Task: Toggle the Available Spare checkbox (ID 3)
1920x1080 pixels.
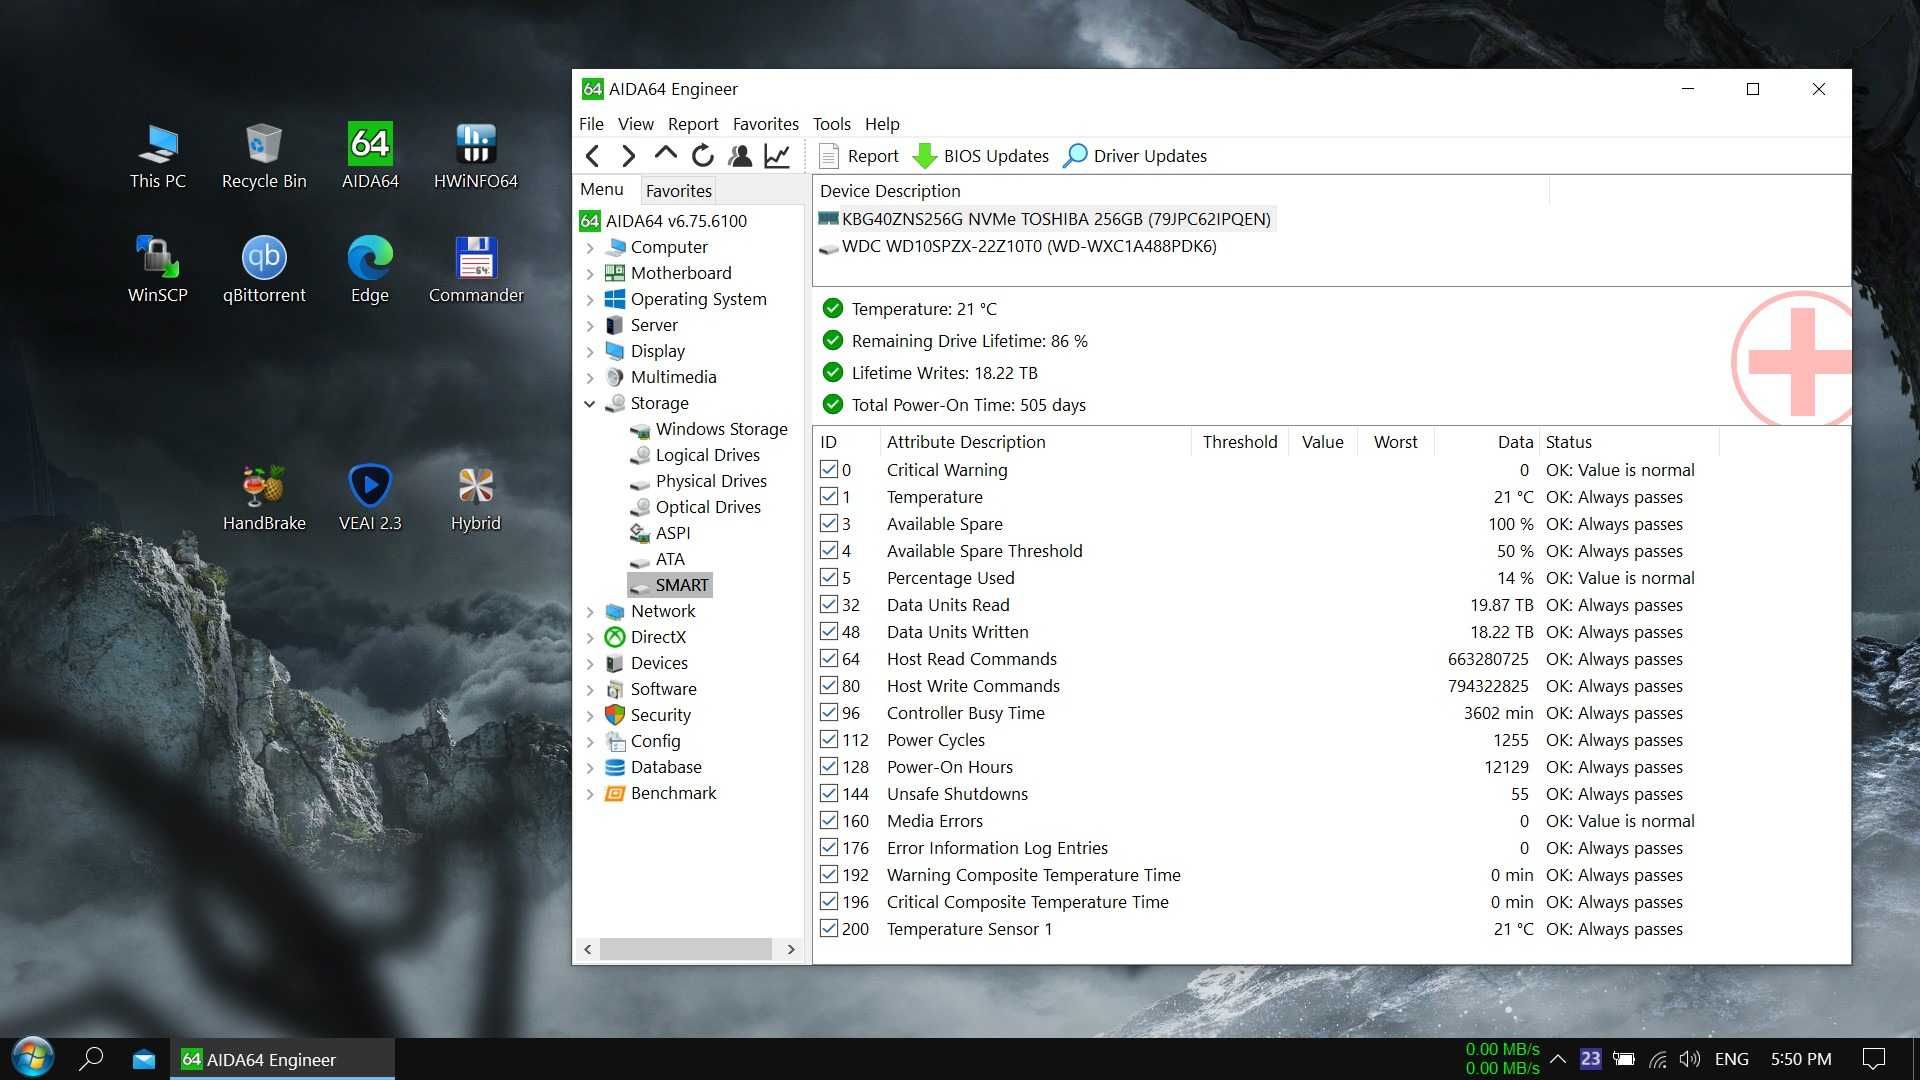Action: pos(829,523)
